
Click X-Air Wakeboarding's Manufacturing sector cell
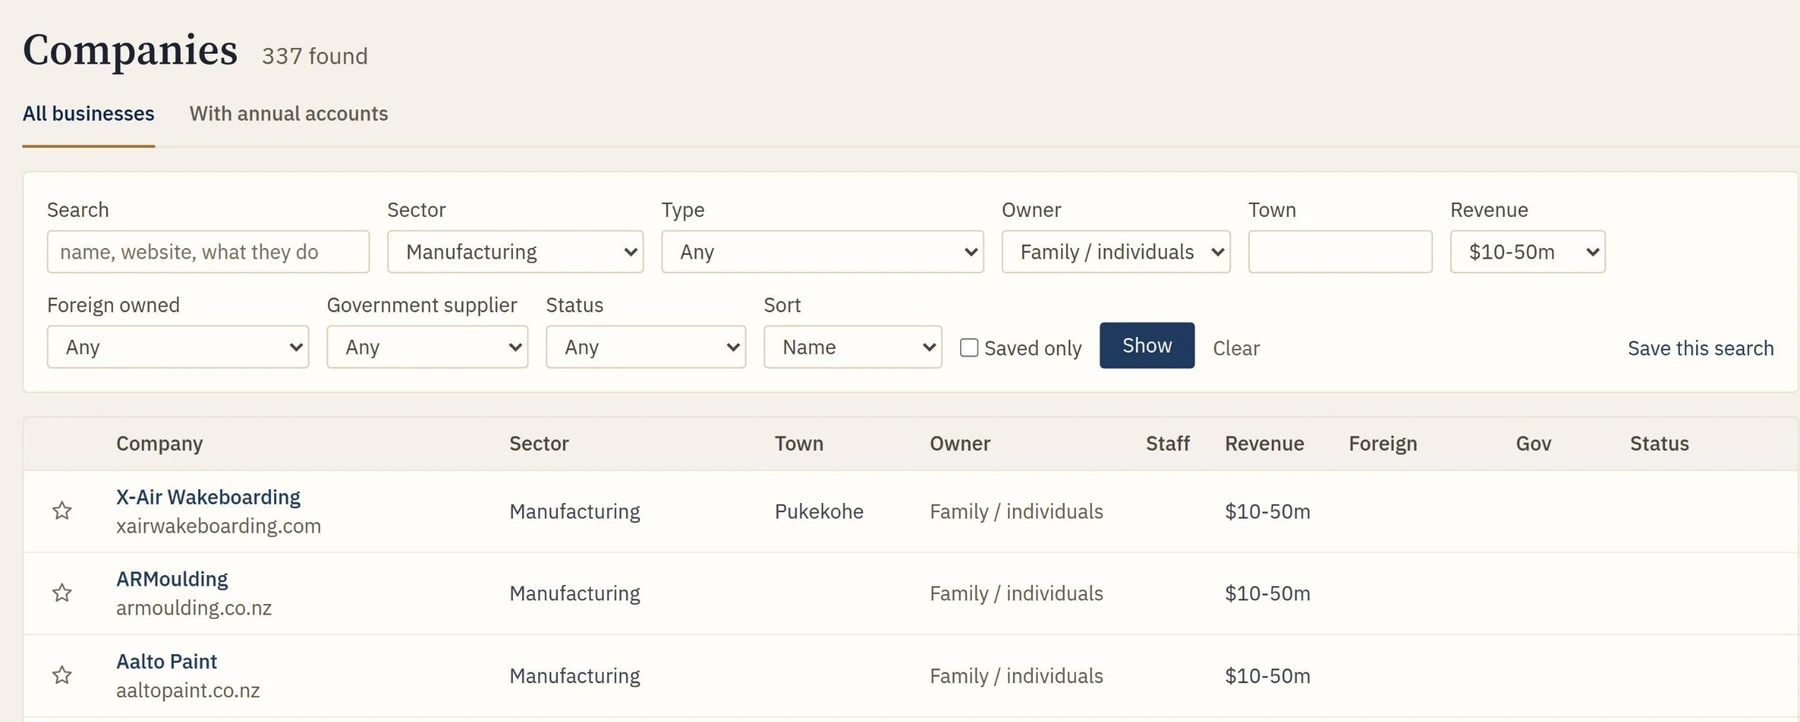click(x=574, y=512)
